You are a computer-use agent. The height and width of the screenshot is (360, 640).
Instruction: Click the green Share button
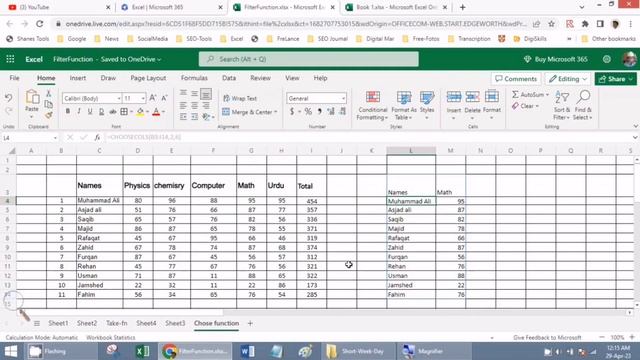coord(616,79)
